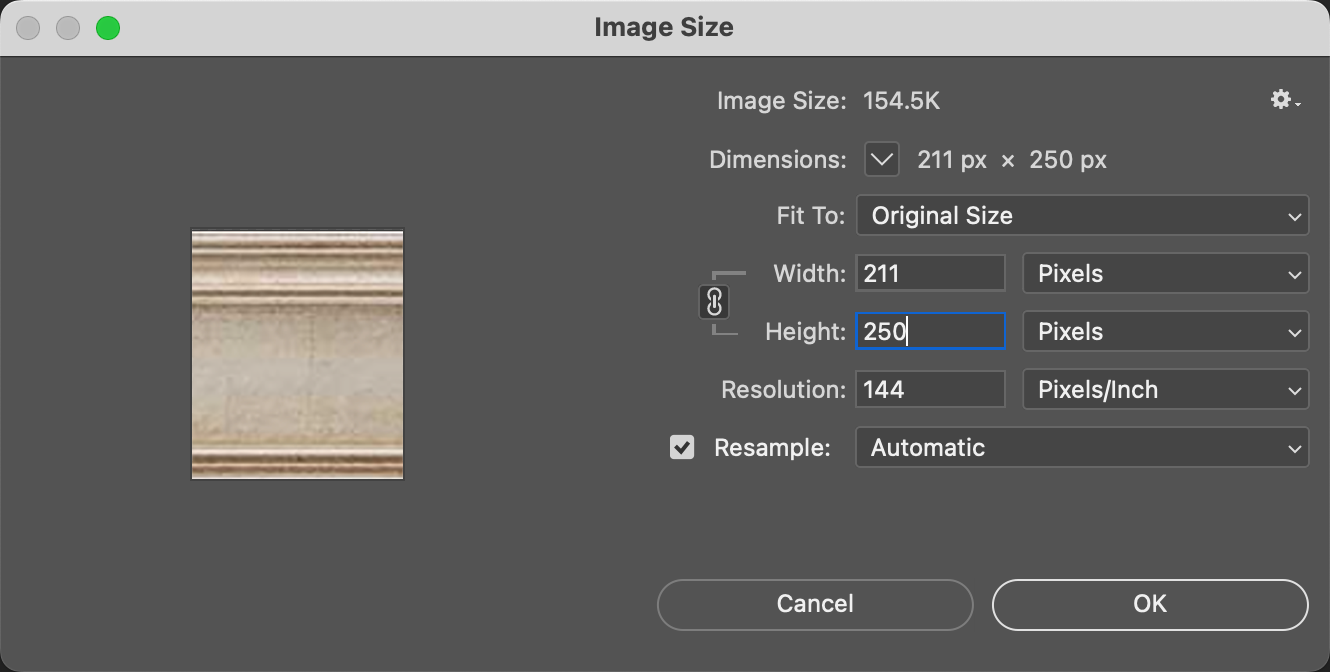1330x672 pixels.
Task: Click the image preview thumbnail
Action: [297, 355]
